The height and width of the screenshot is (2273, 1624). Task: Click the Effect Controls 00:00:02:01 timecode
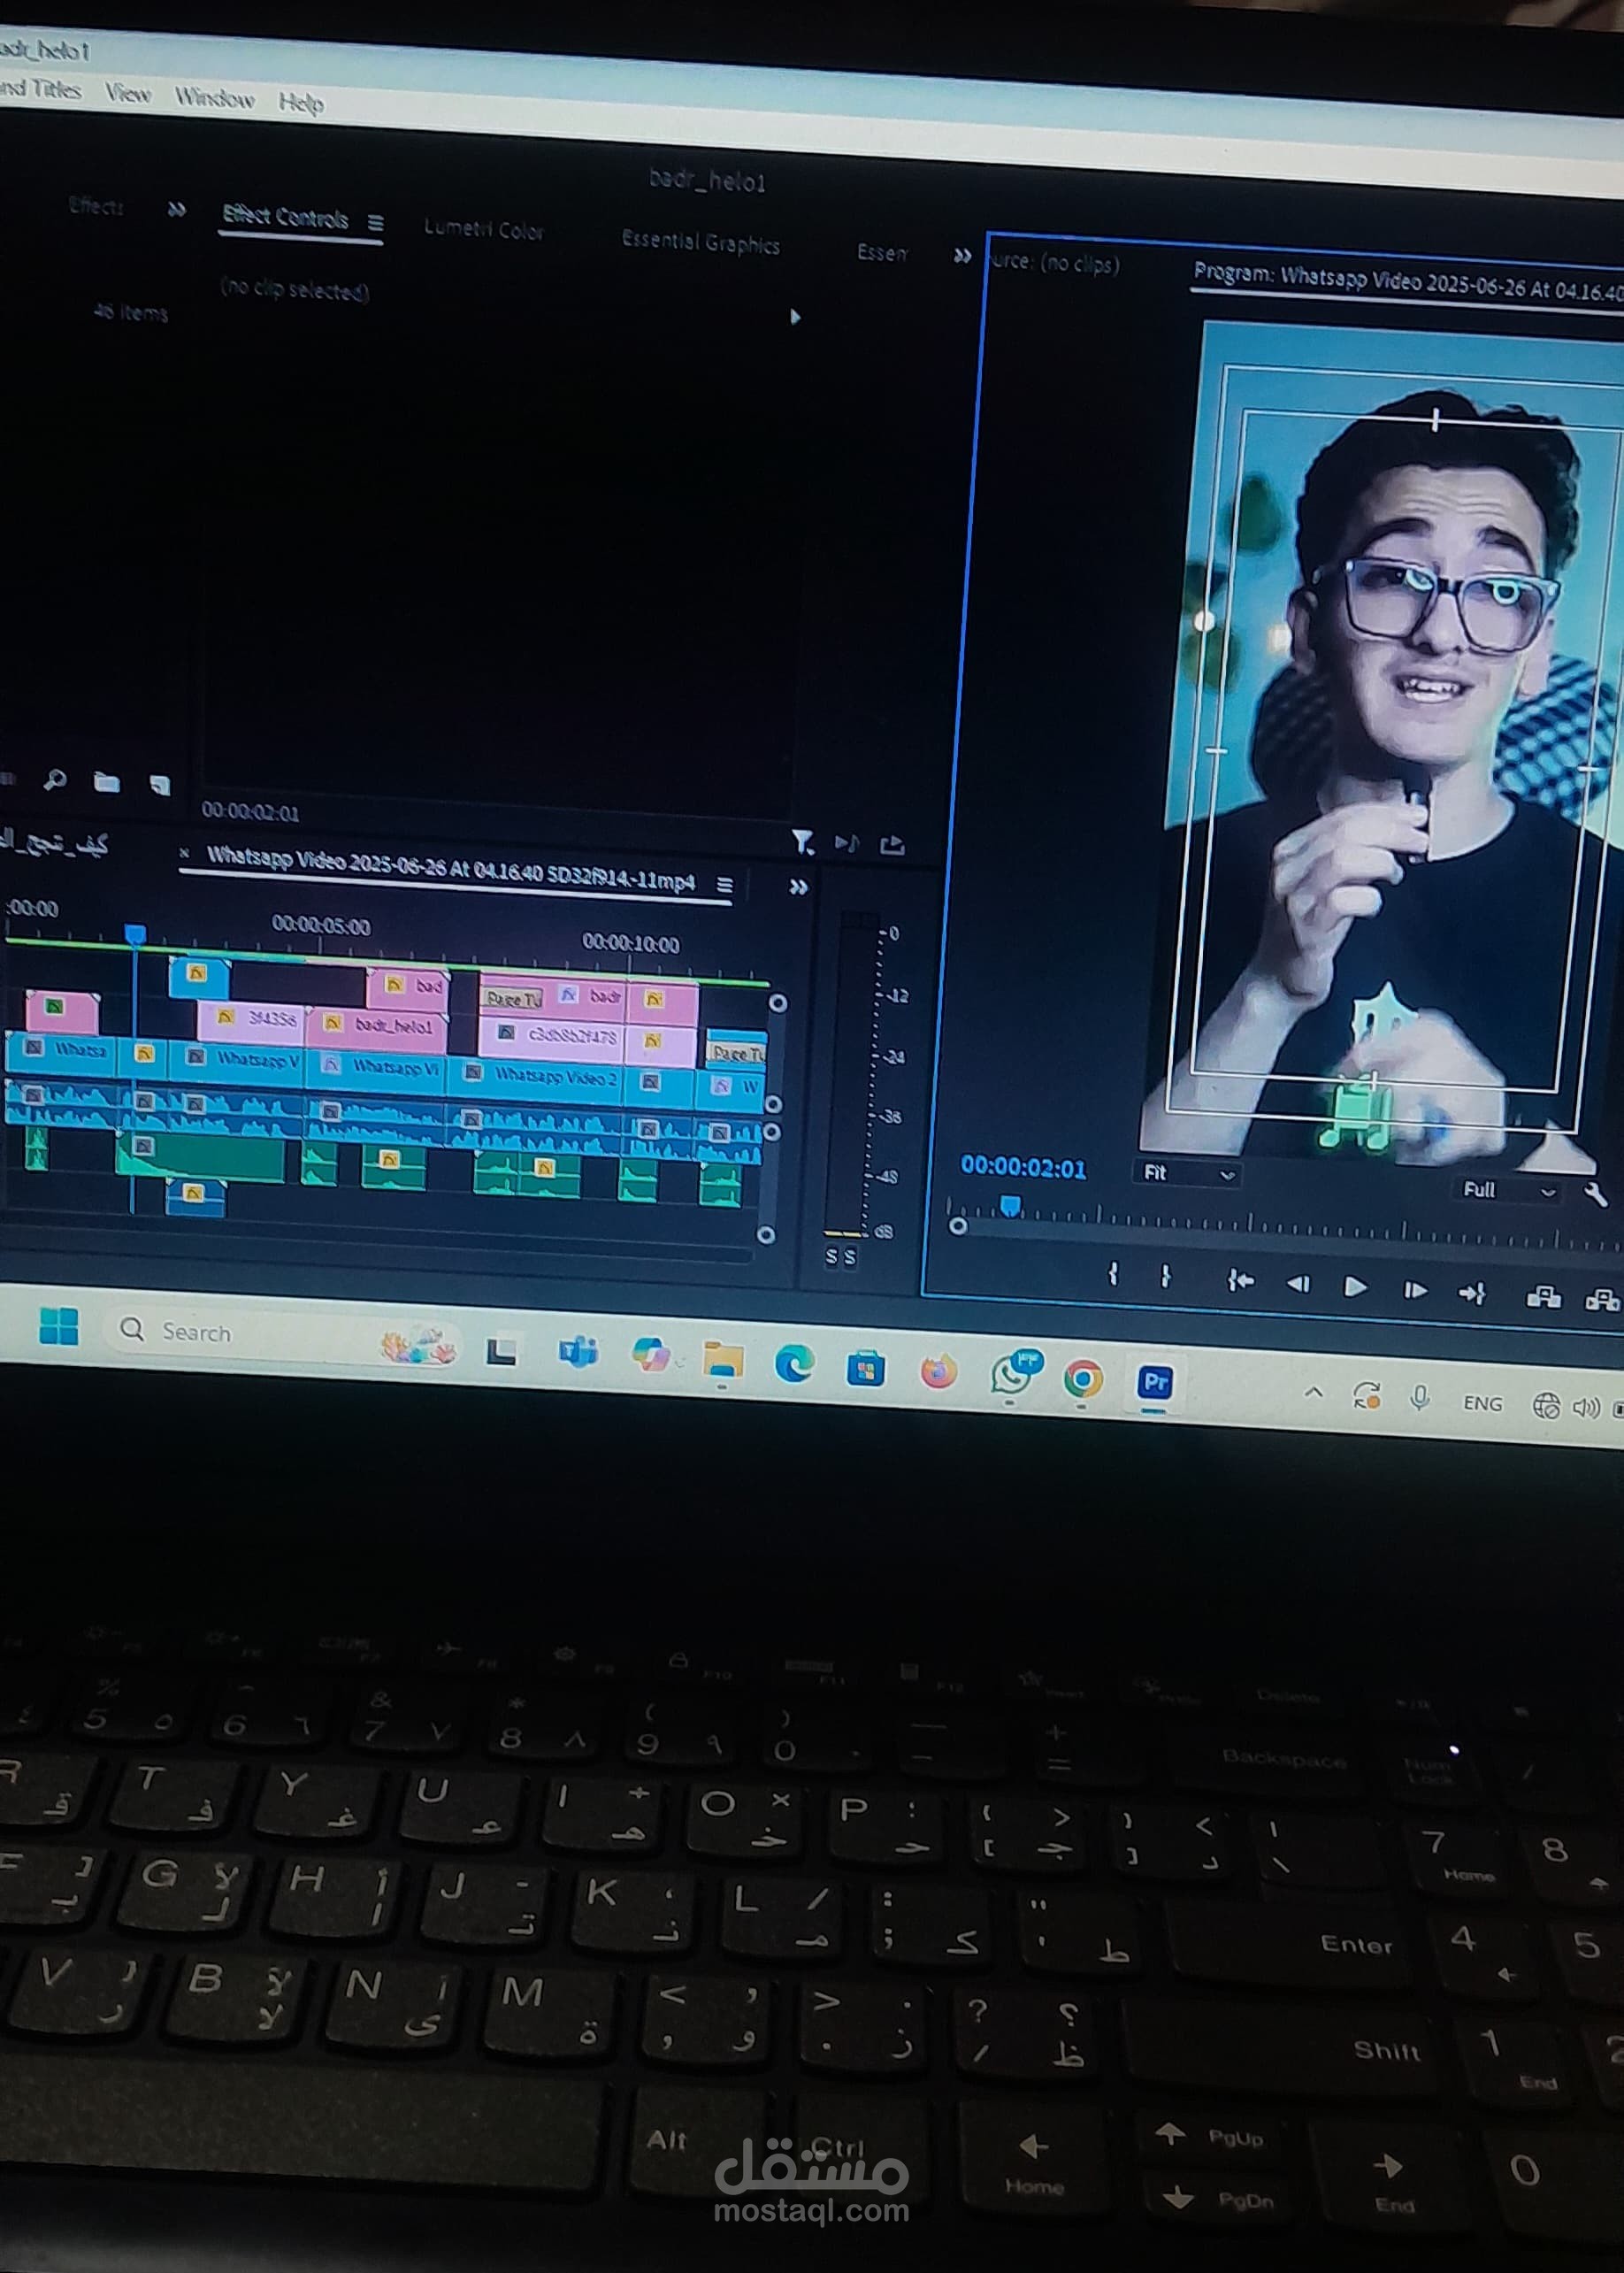pyautogui.click(x=250, y=812)
